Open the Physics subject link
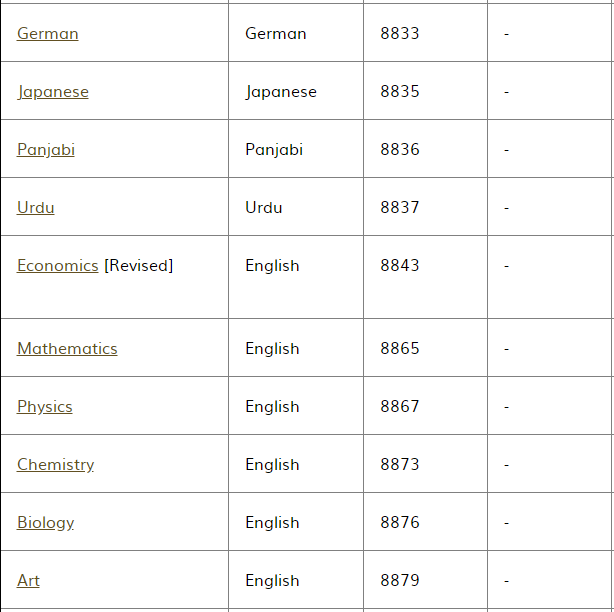This screenshot has height=612, width=614. click(x=45, y=406)
